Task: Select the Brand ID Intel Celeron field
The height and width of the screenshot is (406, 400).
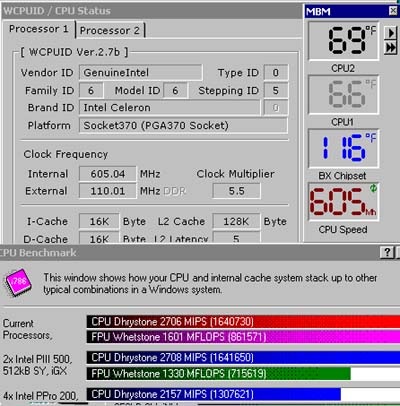Action: point(170,108)
